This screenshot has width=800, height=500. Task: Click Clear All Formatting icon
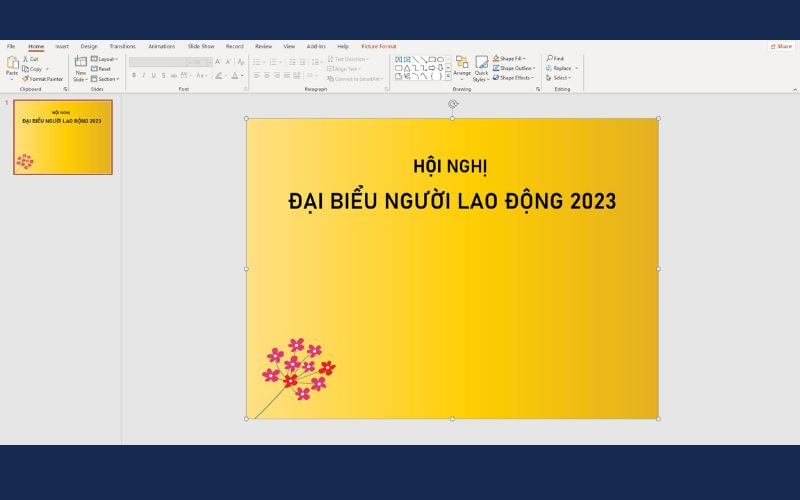point(241,62)
